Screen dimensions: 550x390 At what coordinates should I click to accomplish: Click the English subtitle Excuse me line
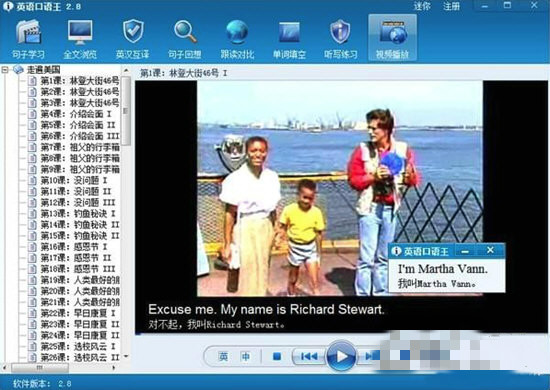point(266,309)
